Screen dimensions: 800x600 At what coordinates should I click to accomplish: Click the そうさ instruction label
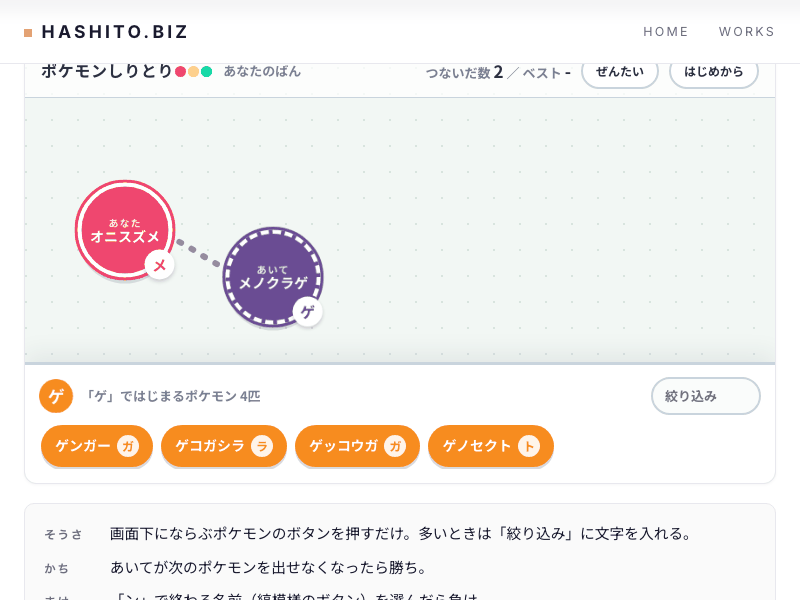point(63,534)
